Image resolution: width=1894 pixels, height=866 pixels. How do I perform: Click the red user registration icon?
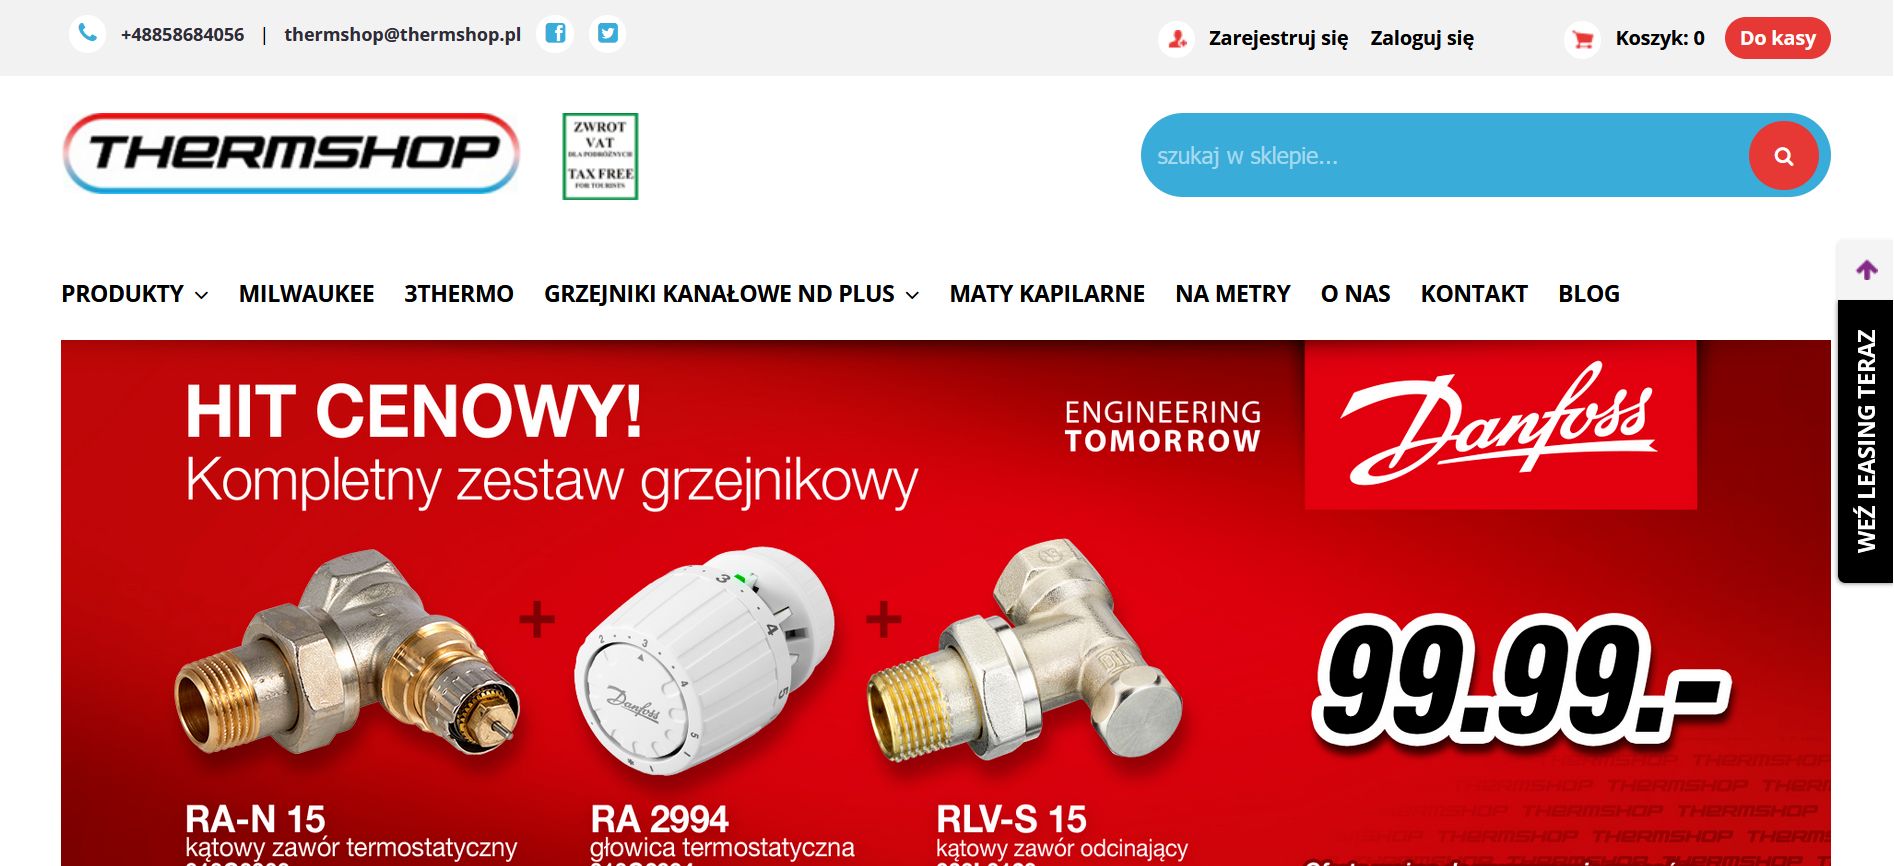pos(1177,40)
